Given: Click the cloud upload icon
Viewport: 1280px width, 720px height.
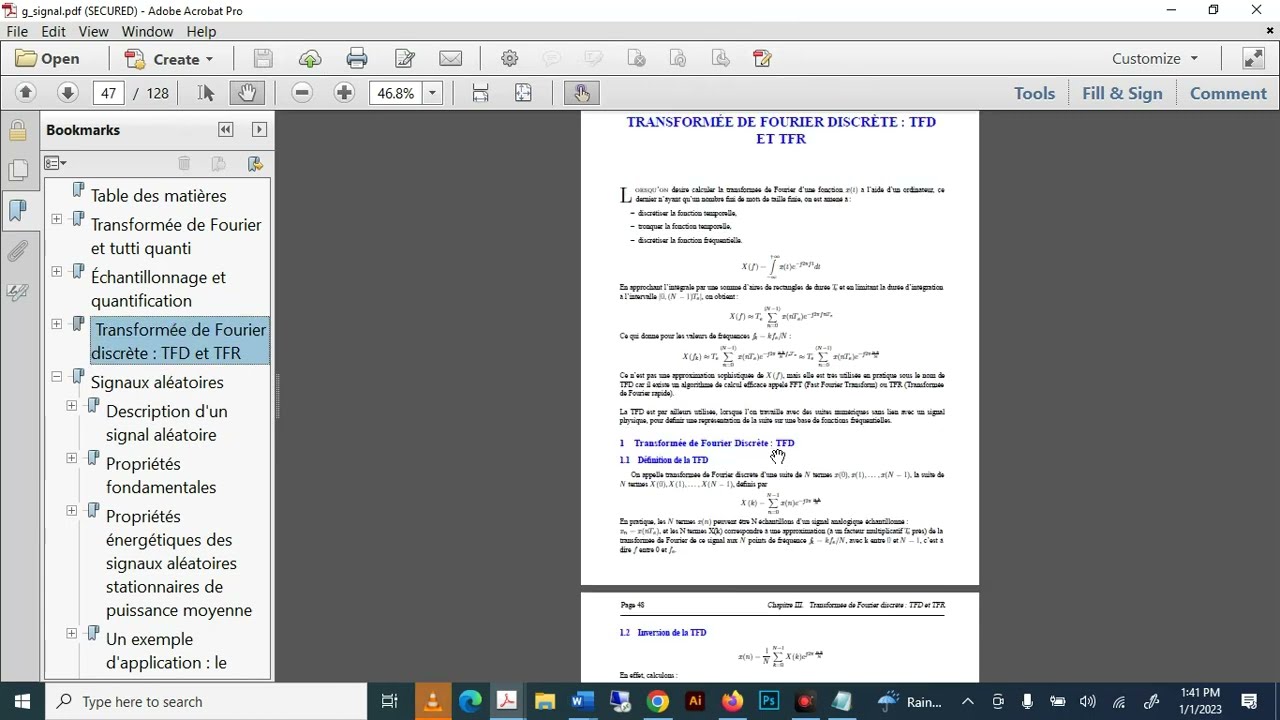Looking at the screenshot, I should pyautogui.click(x=310, y=59).
